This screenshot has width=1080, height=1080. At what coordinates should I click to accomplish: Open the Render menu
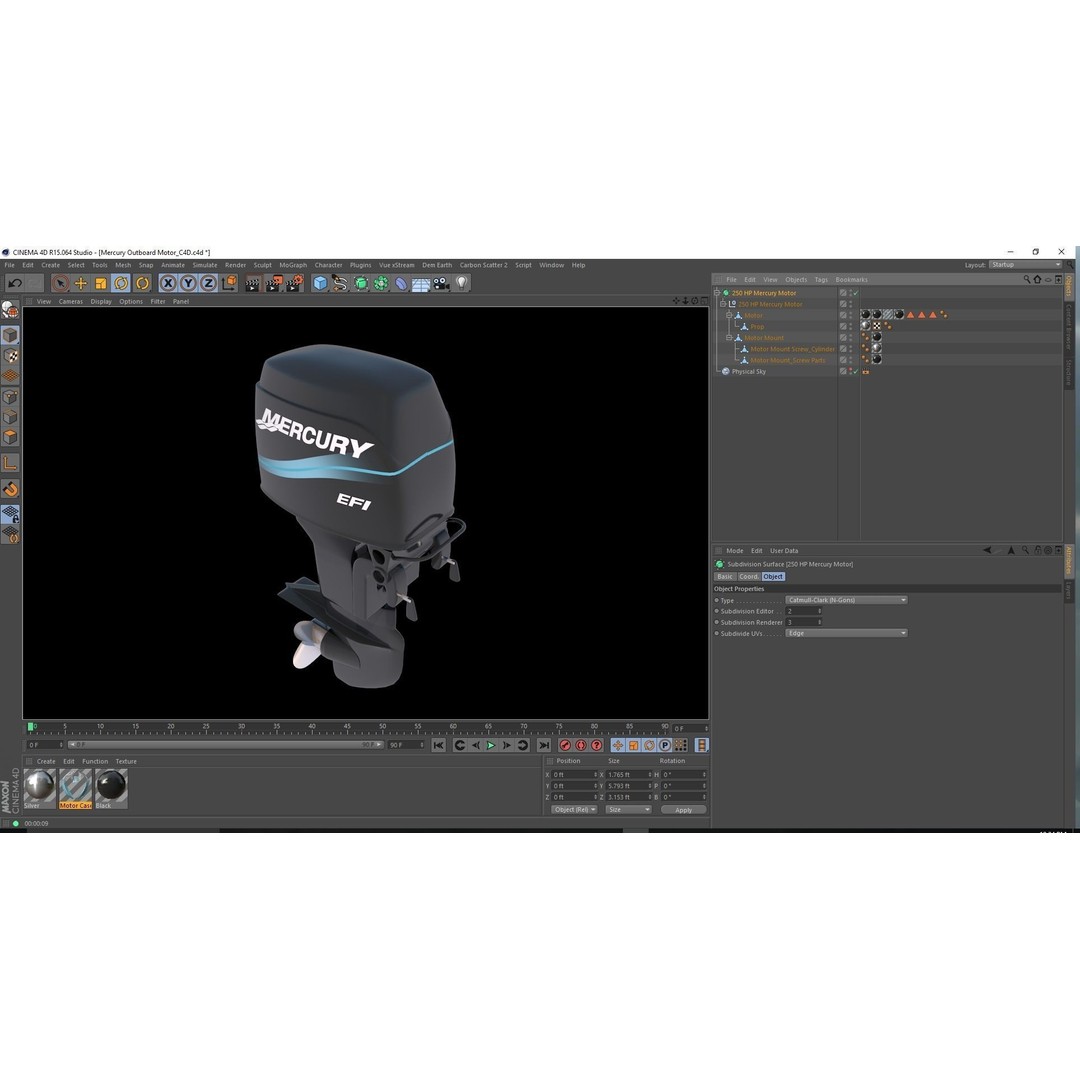click(x=235, y=265)
